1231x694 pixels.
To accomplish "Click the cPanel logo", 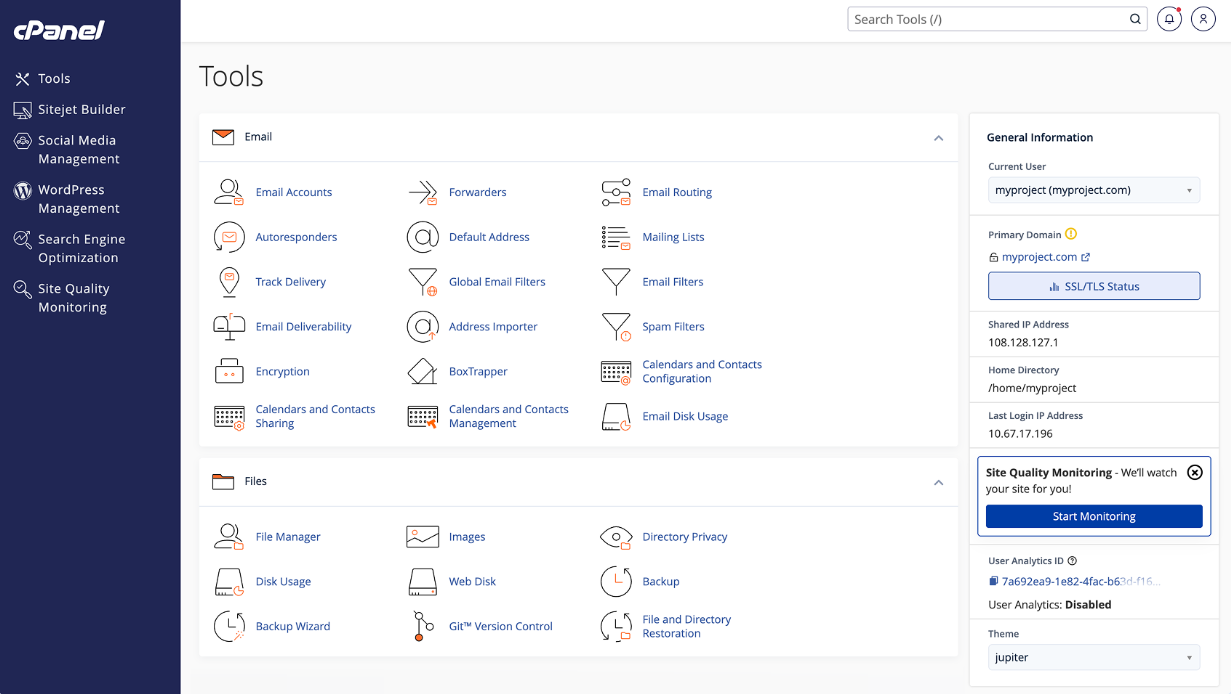I will pos(59,30).
